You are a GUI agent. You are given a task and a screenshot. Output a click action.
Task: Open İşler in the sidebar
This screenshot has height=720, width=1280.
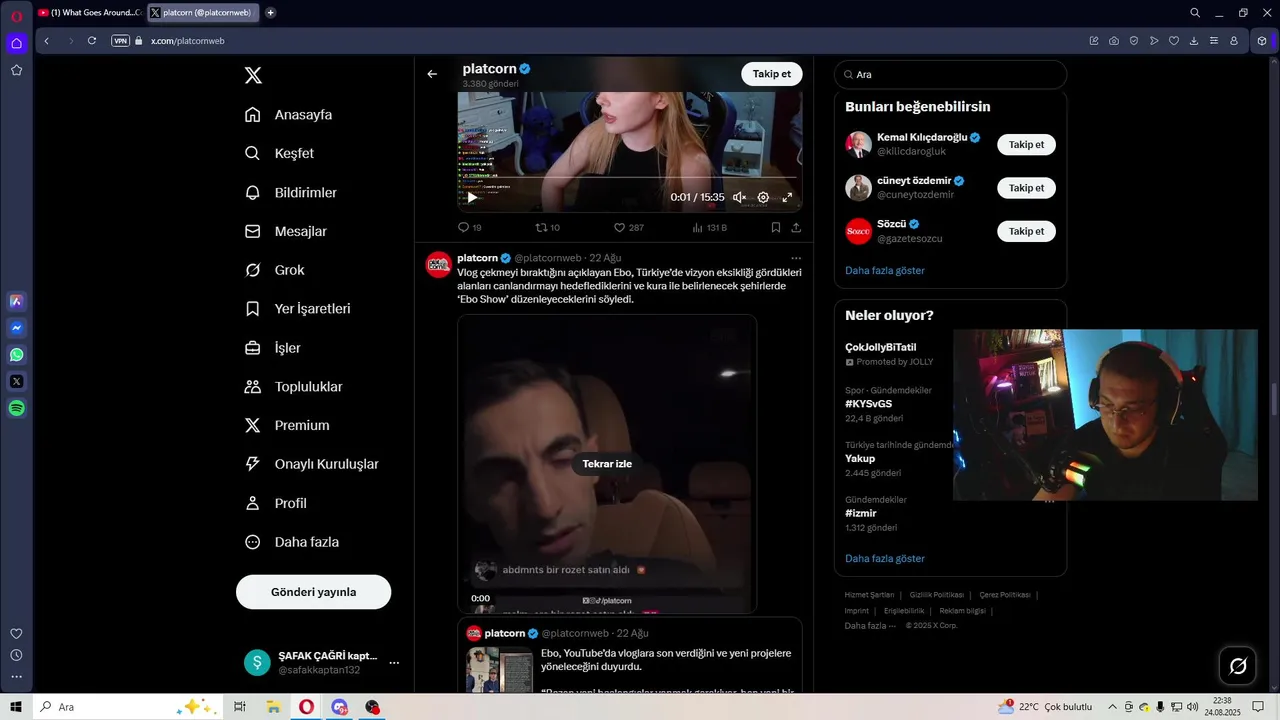coord(272,348)
